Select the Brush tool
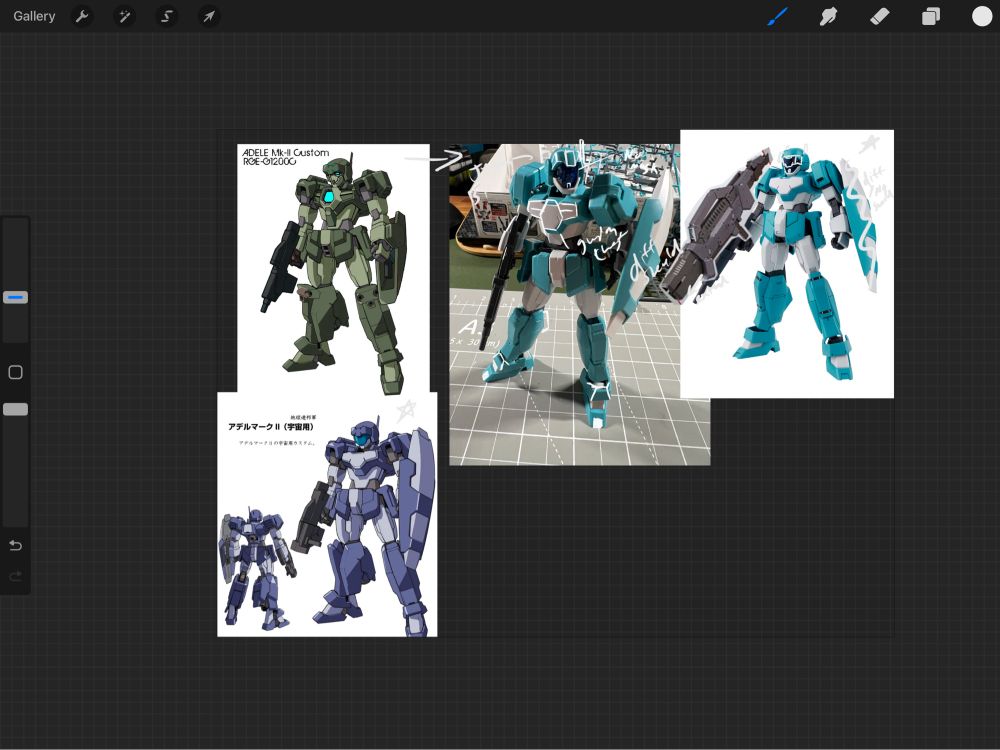This screenshot has width=1000, height=750. pos(777,16)
